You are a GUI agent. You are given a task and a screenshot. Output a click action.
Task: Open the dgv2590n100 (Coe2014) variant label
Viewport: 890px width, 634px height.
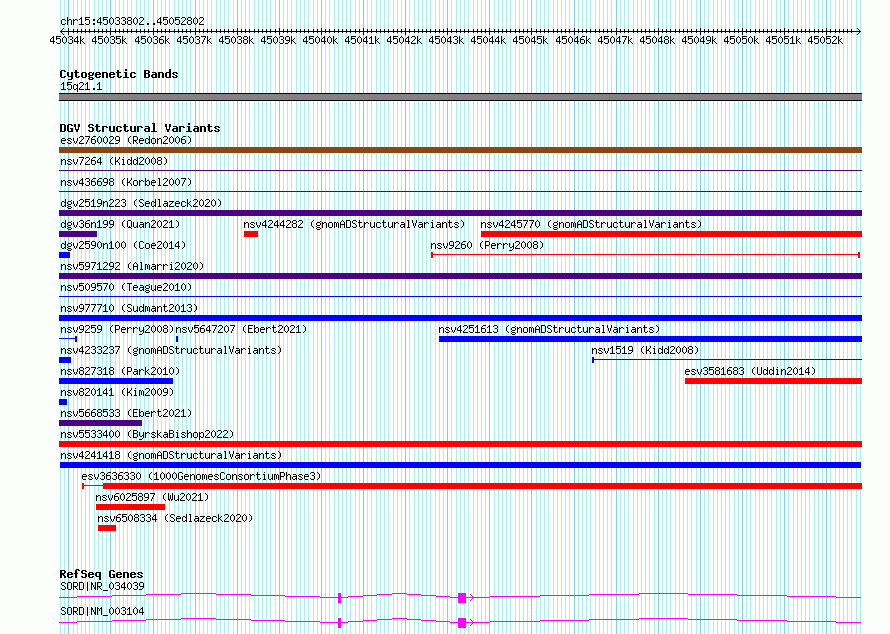[x=123, y=245]
